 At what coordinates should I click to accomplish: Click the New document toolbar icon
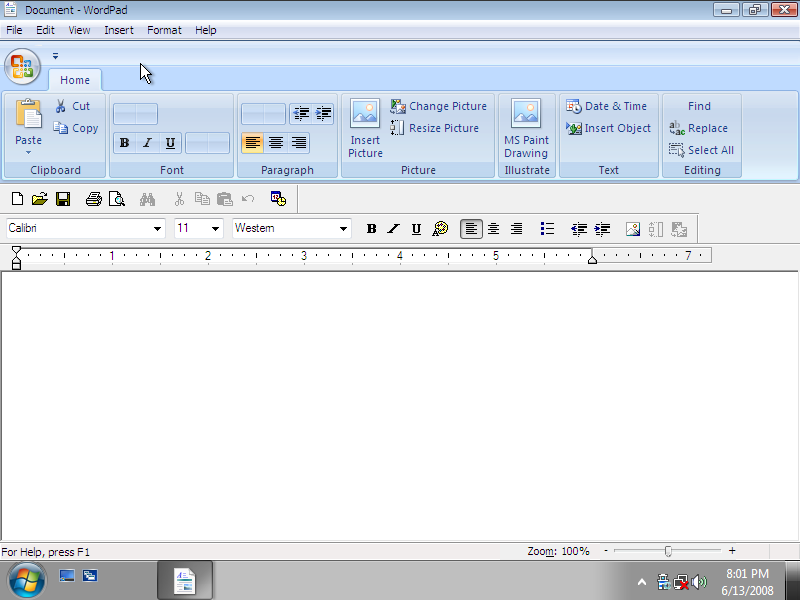[17, 199]
